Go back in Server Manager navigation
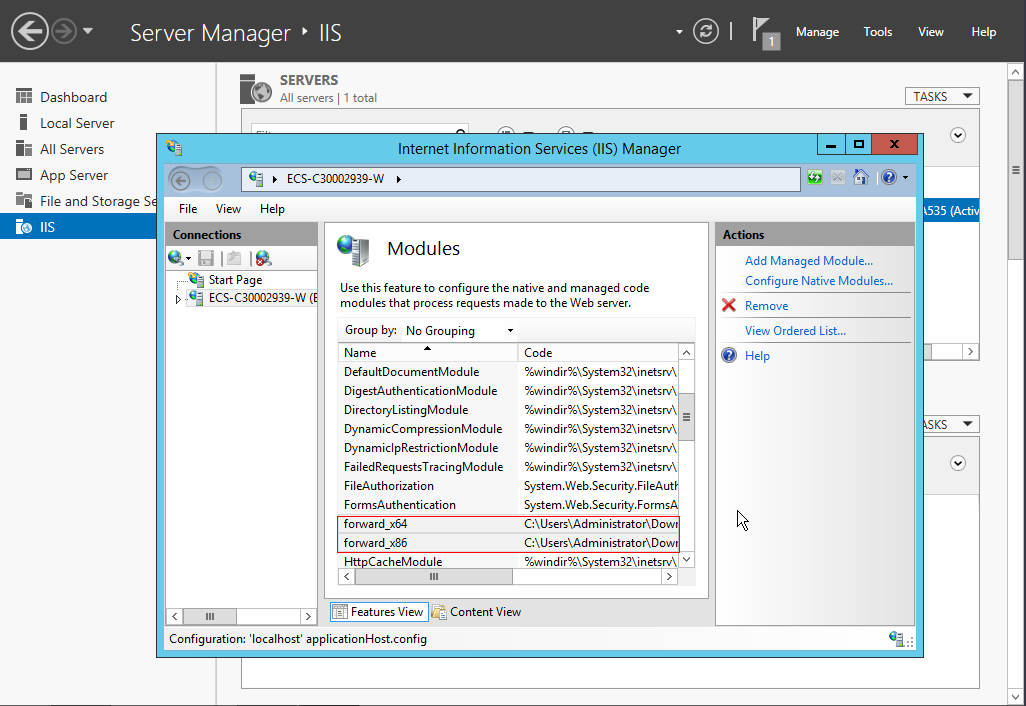This screenshot has height=706, width=1026. [30, 31]
